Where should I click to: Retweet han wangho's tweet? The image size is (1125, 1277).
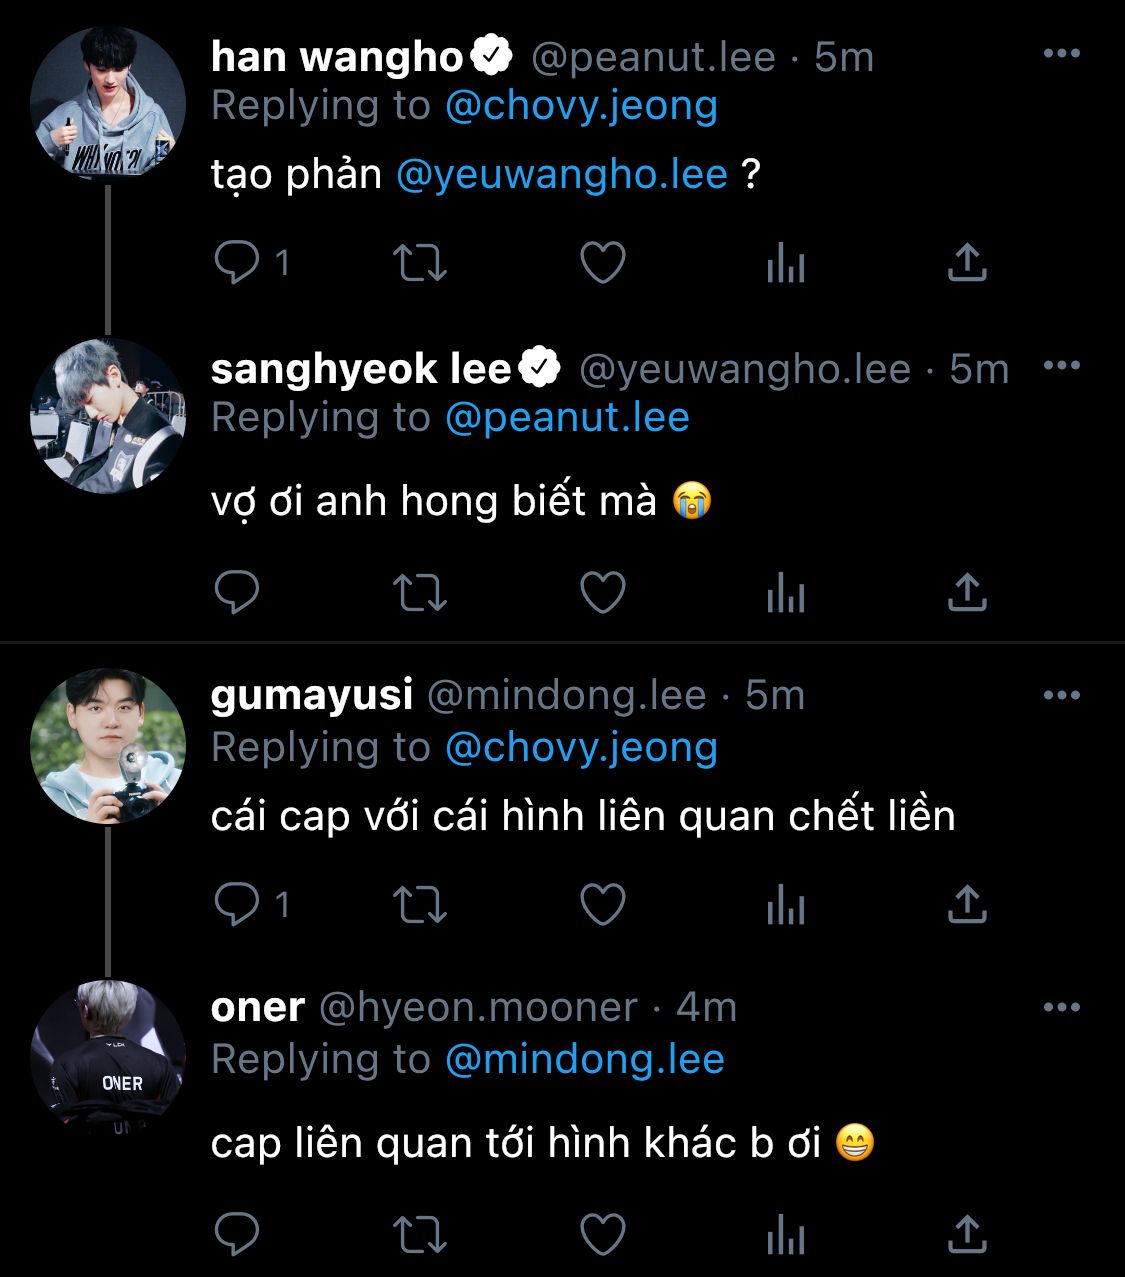420,263
